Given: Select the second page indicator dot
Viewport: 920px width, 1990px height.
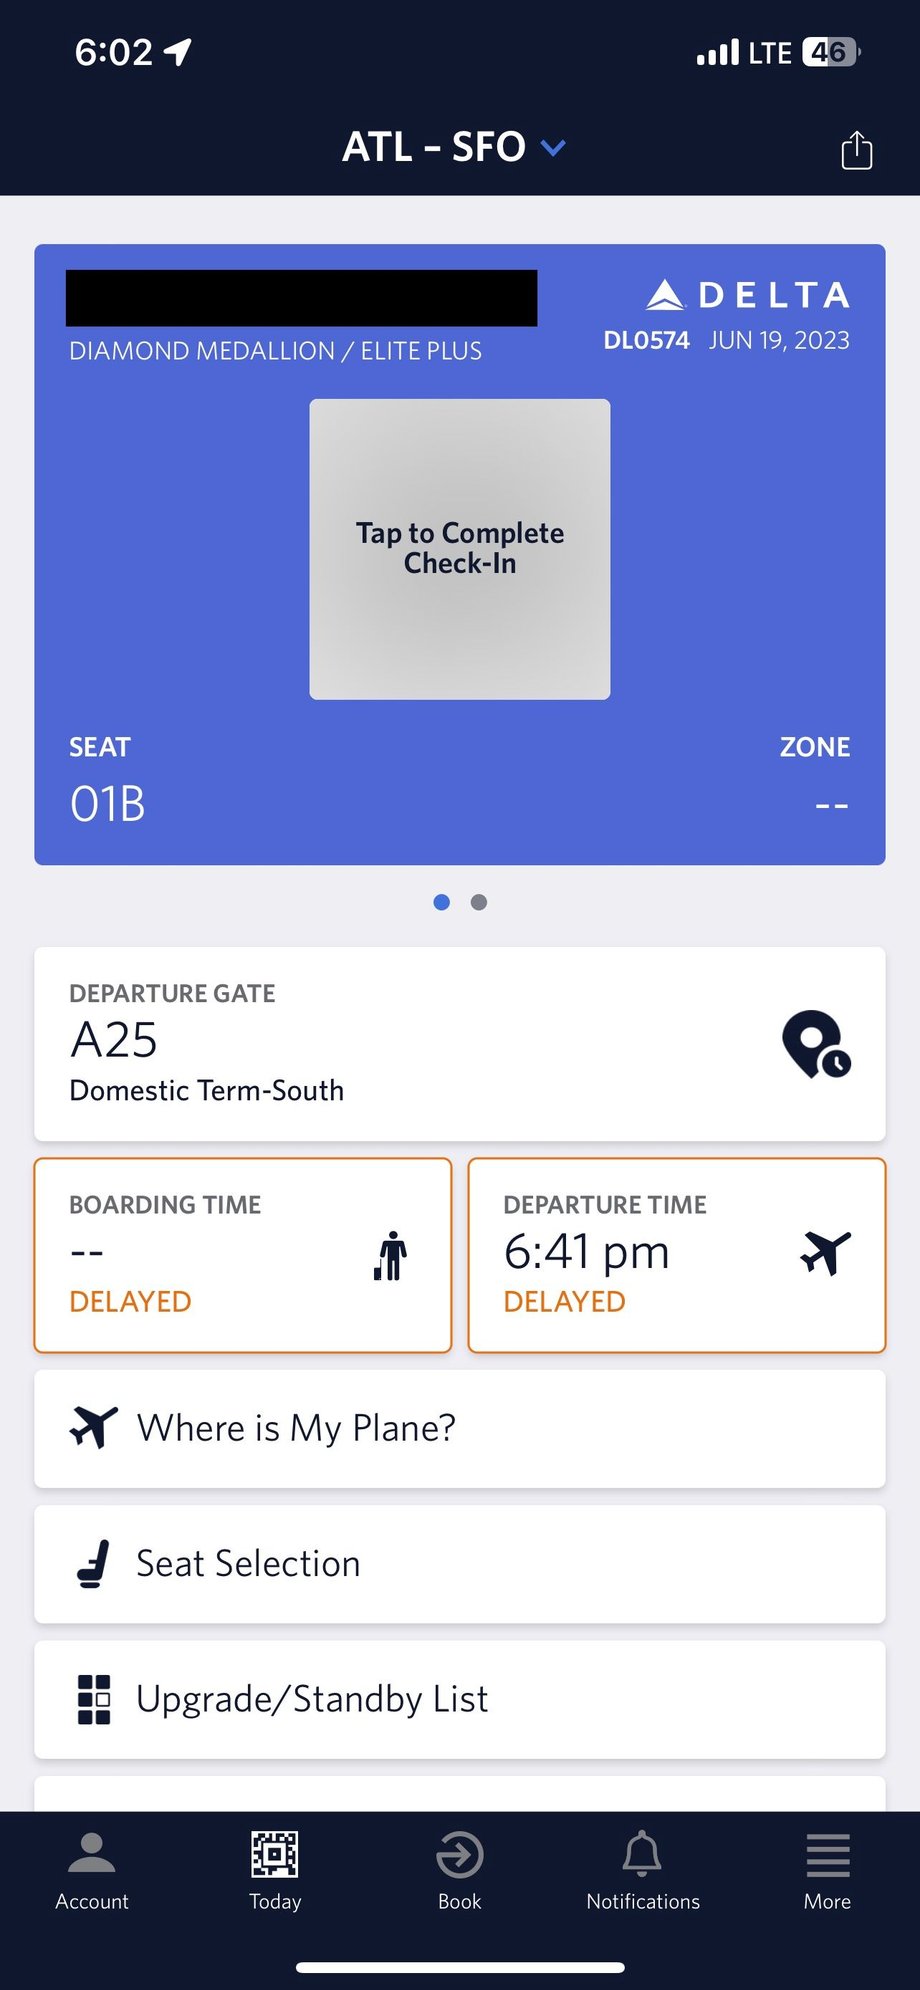Looking at the screenshot, I should coord(479,902).
